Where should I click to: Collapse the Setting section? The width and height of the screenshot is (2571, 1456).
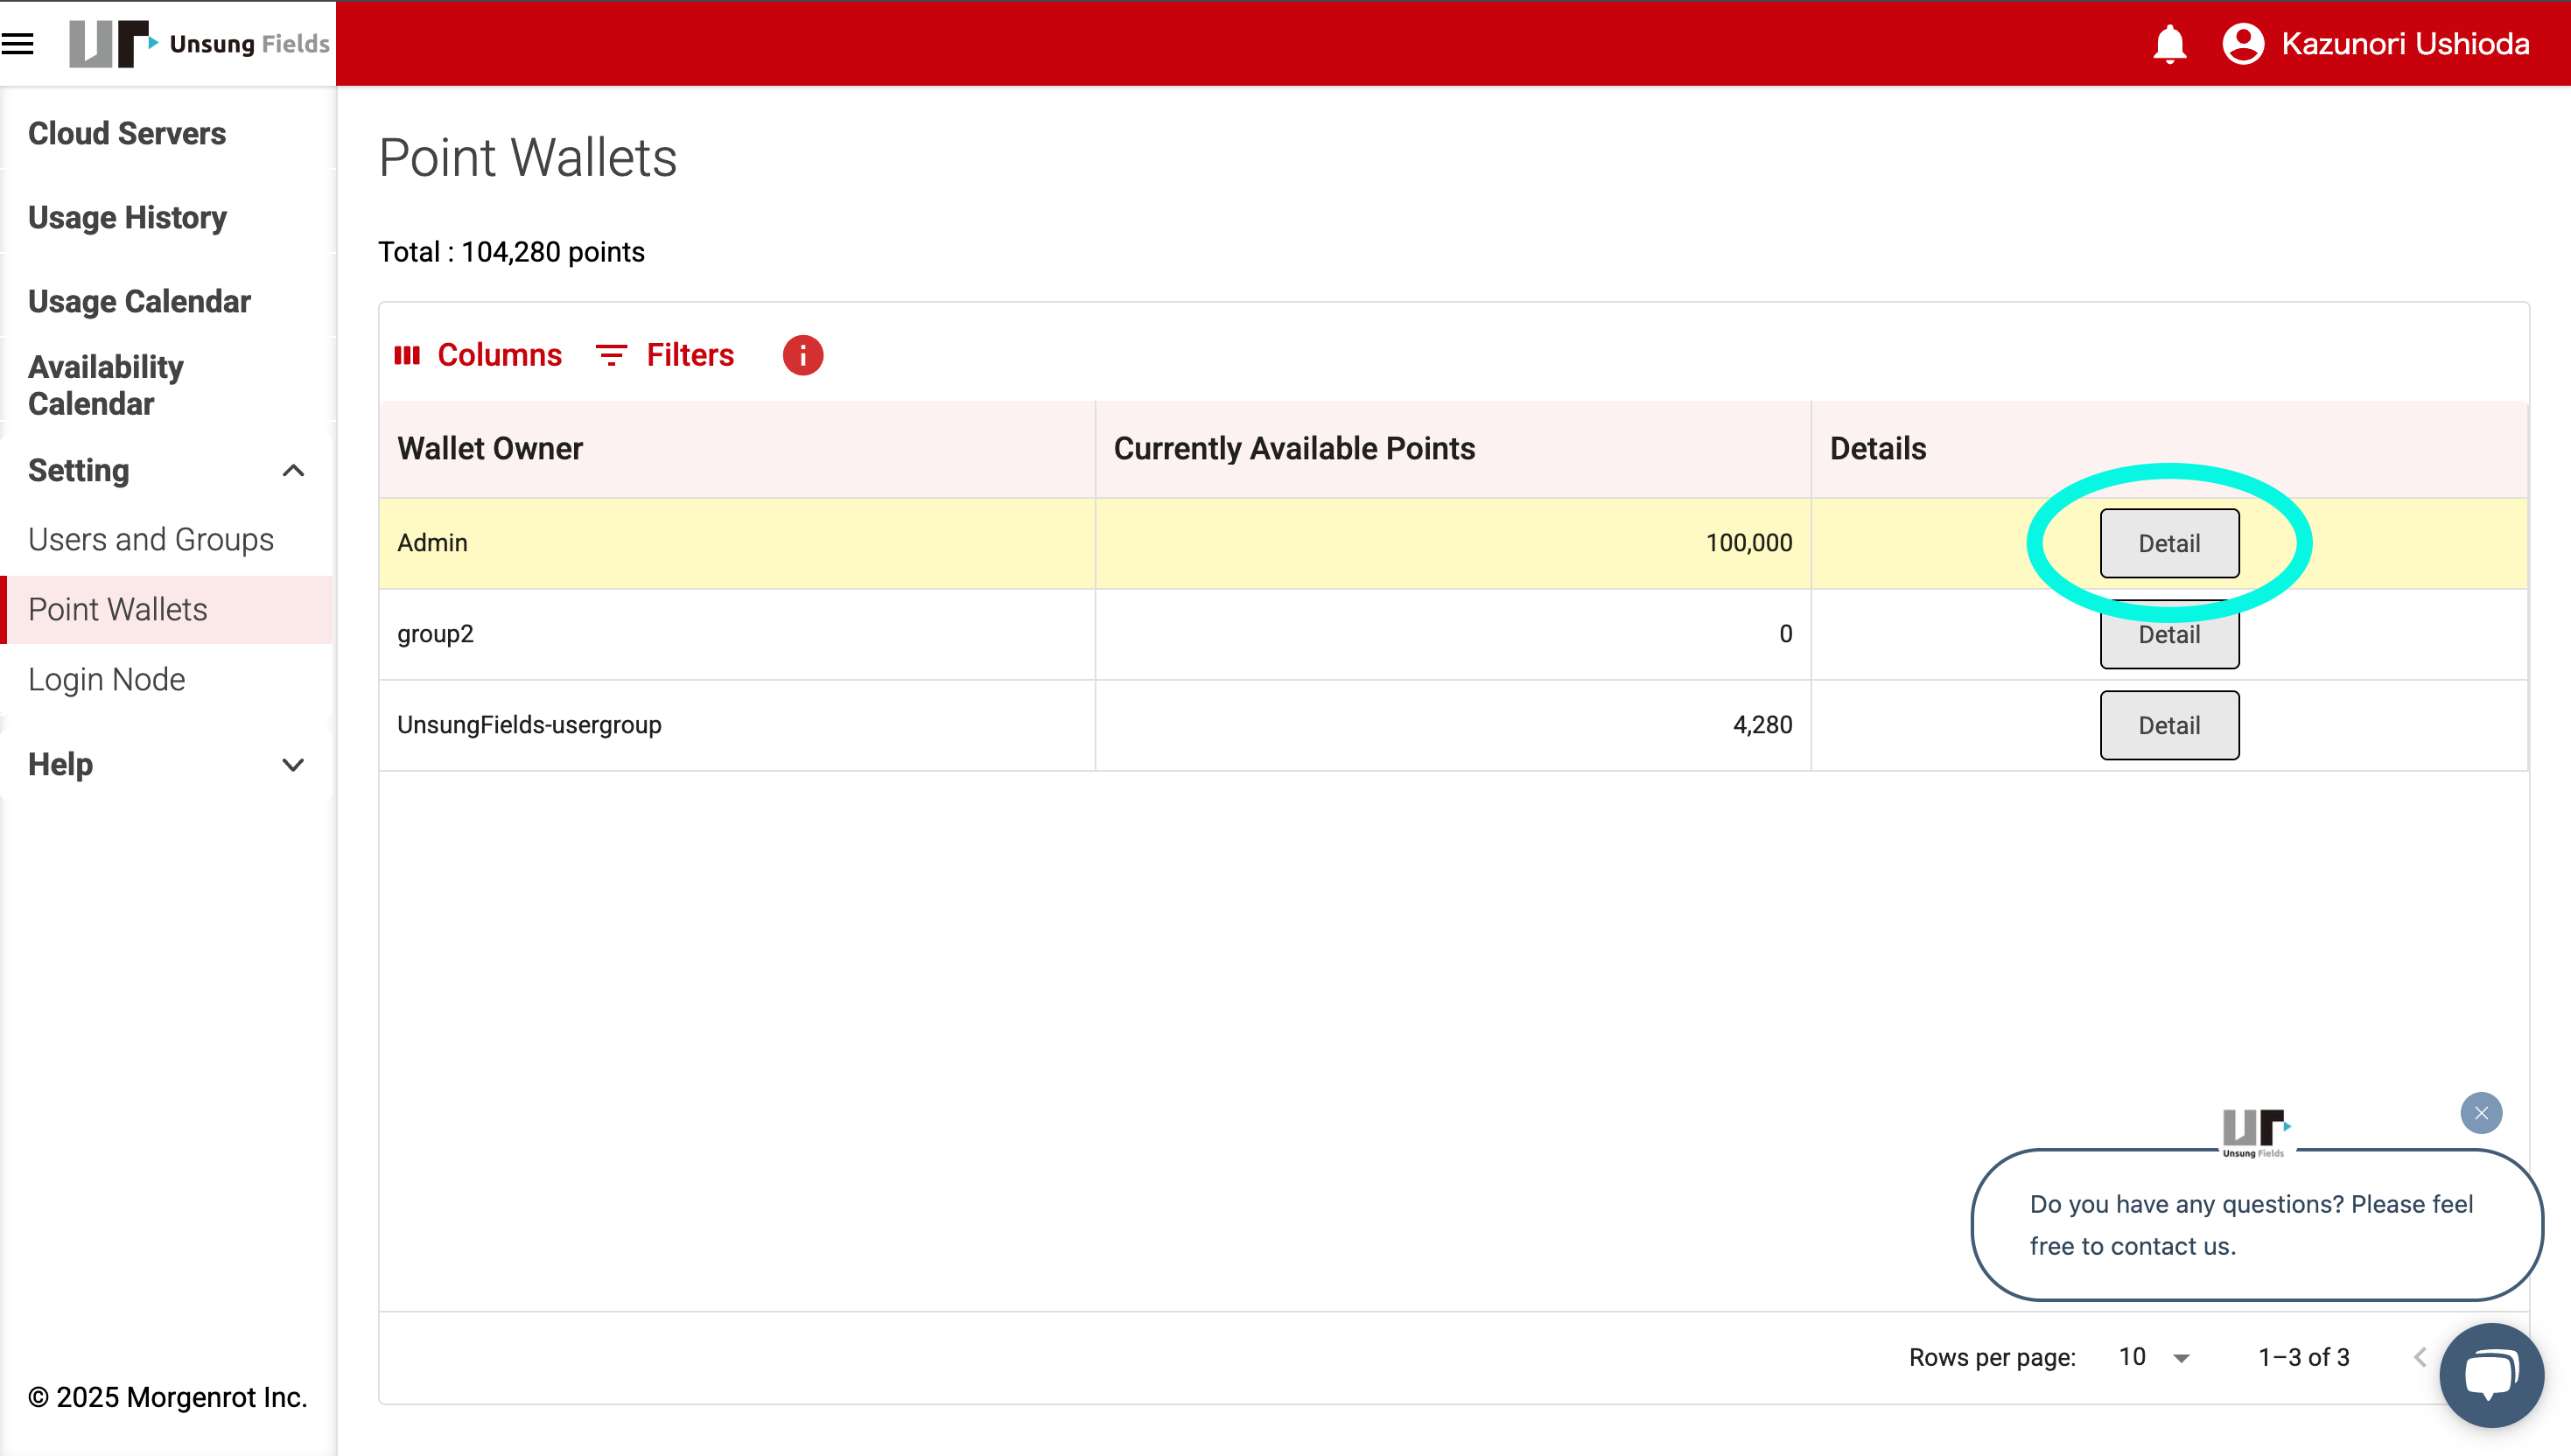pos(292,470)
